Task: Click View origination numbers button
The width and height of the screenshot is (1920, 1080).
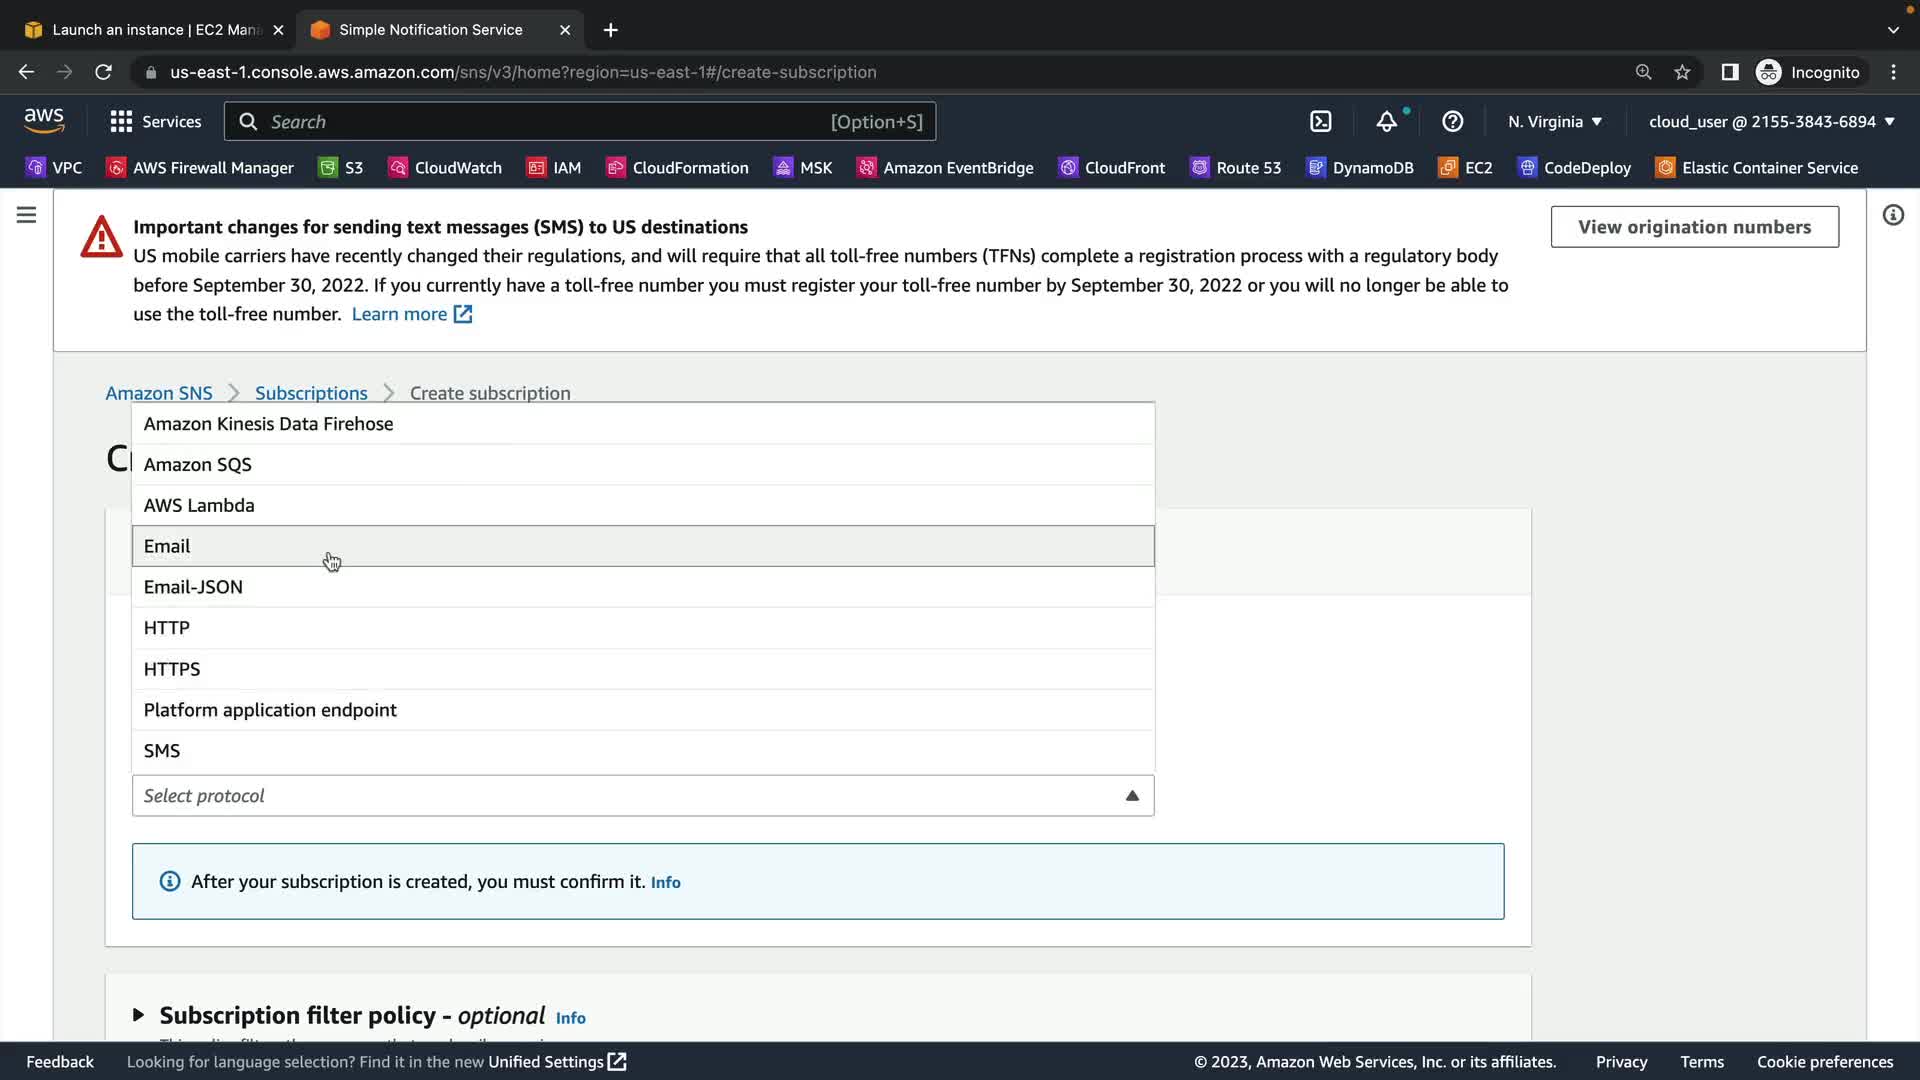Action: click(x=1694, y=227)
